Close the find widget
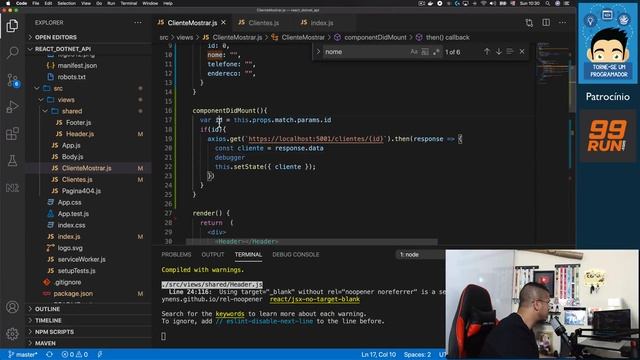Screen dimensions: 640x360 point(522,51)
